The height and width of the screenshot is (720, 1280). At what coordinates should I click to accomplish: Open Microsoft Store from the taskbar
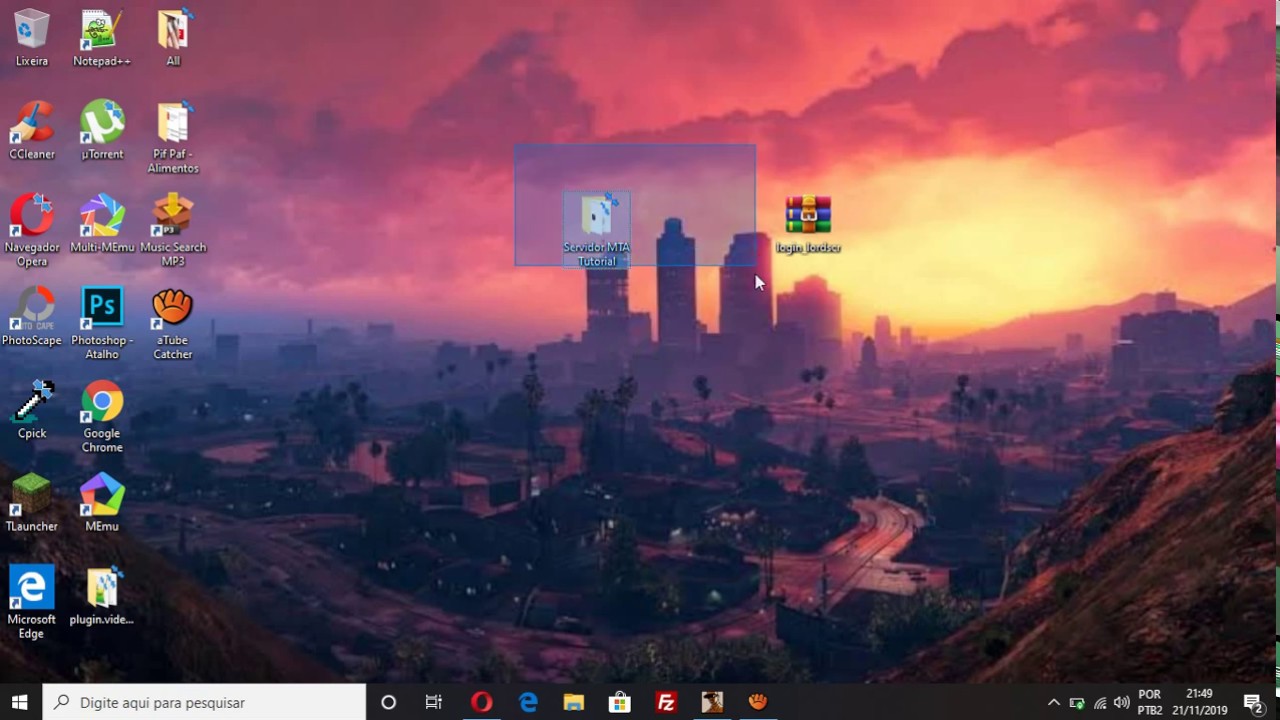tap(620, 702)
